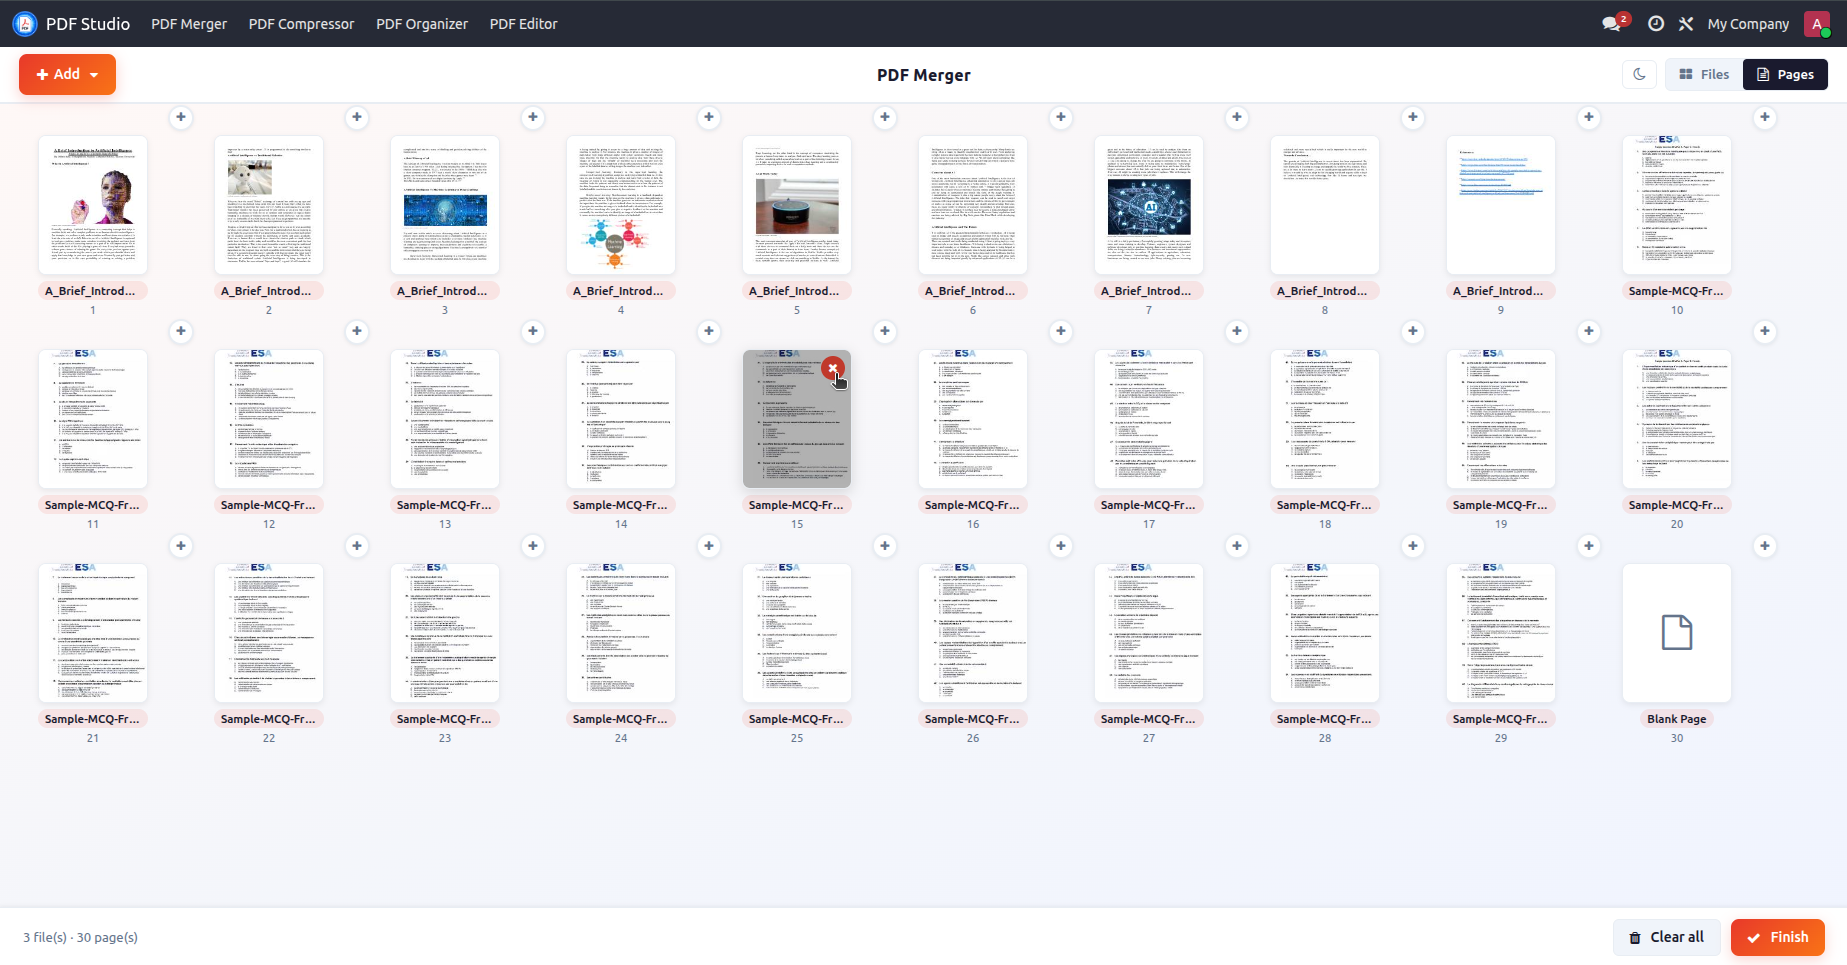1847x965 pixels.
Task: Open the clock activities icon
Action: pos(1656,24)
